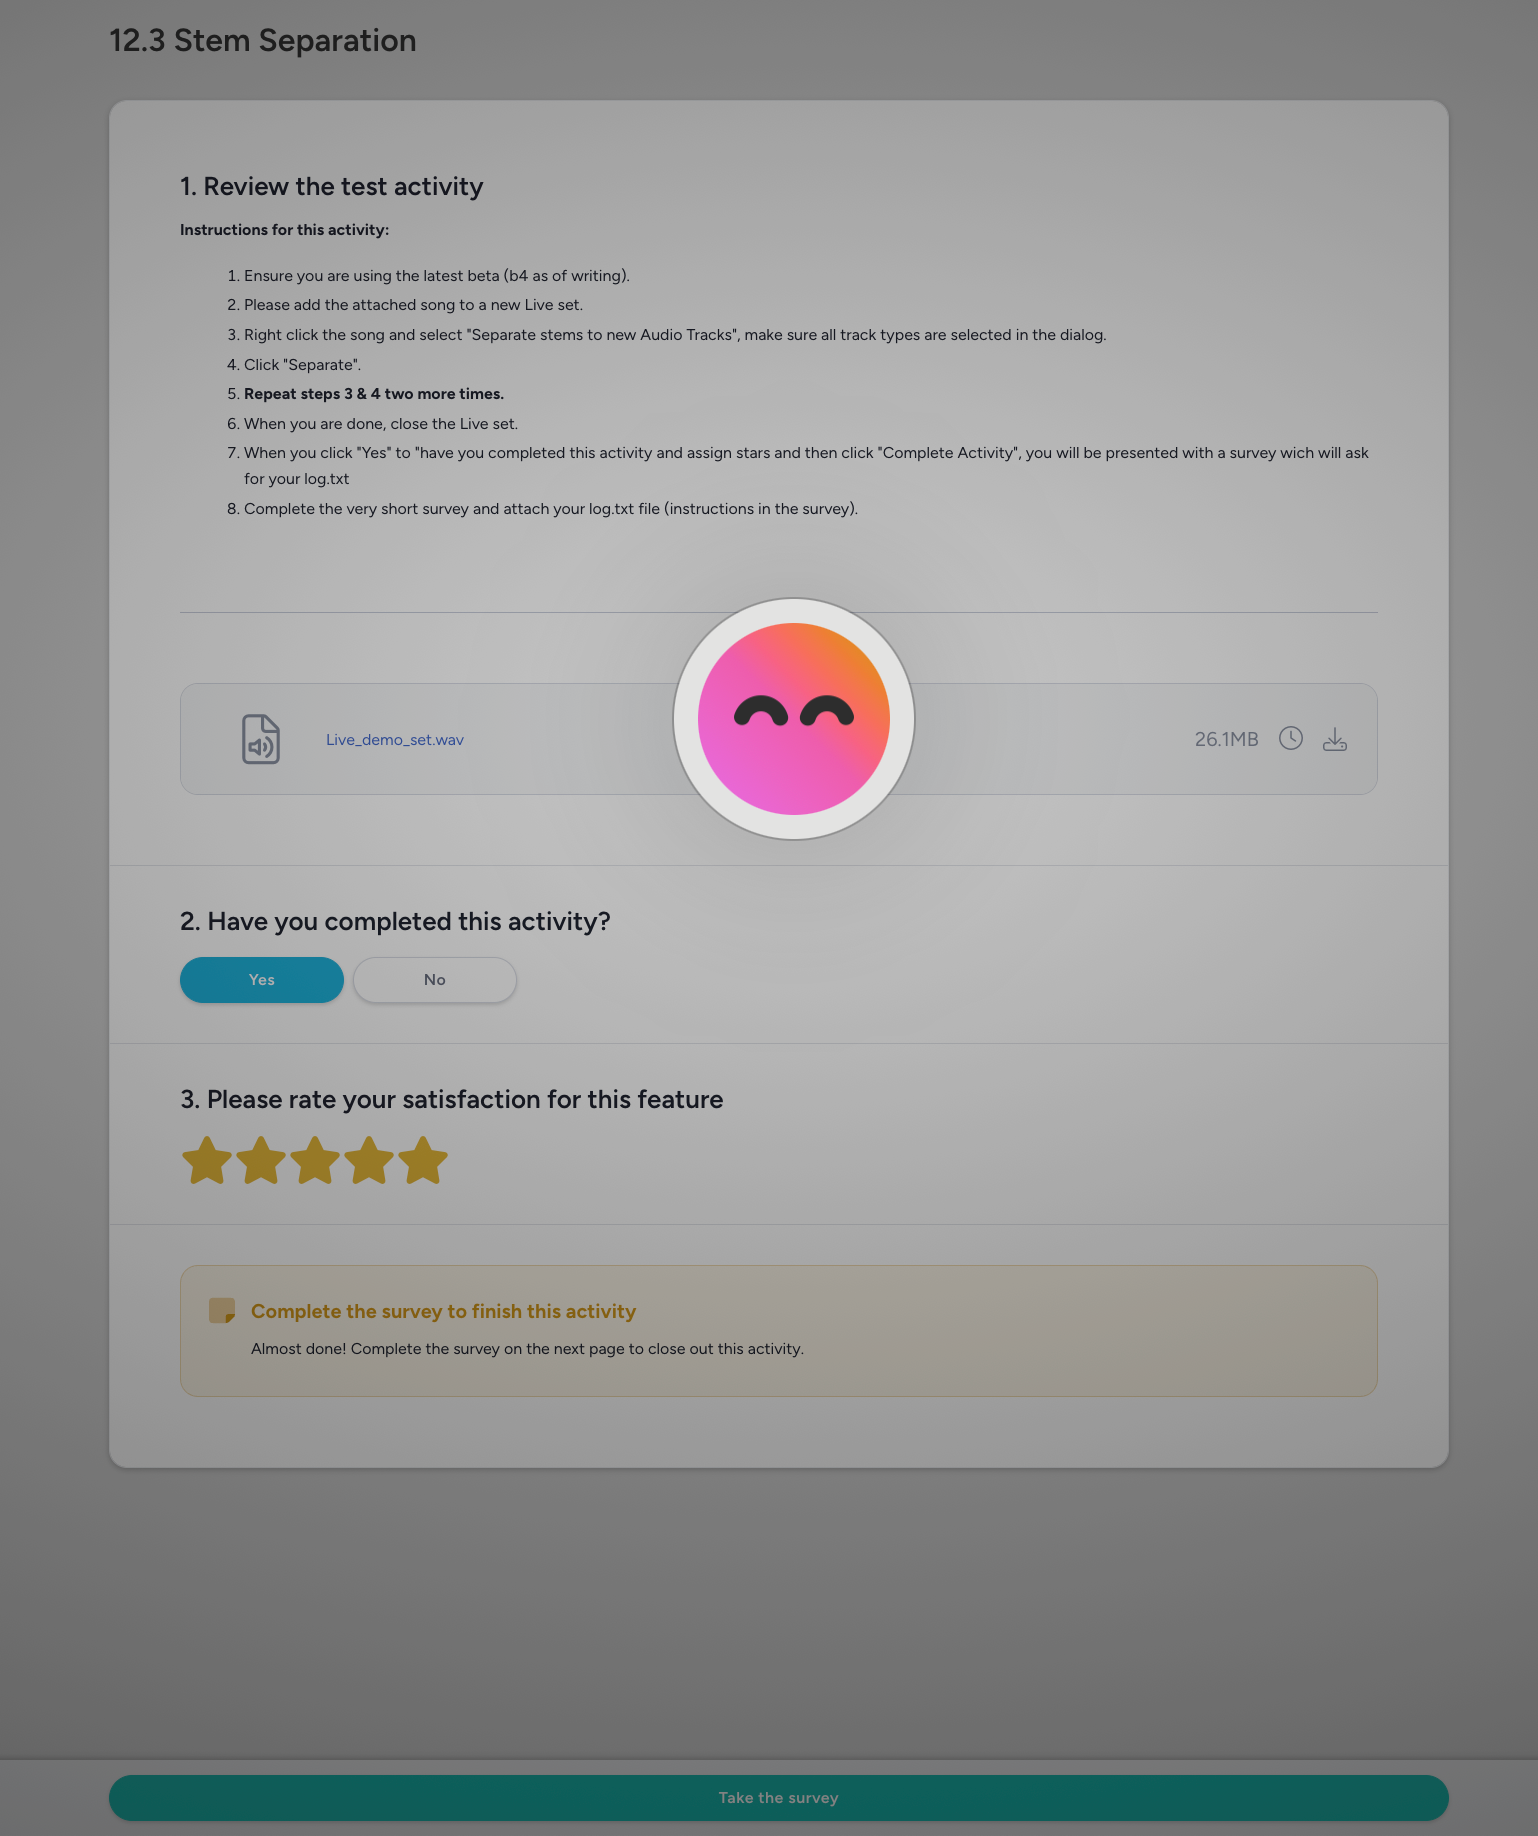Rate satisfaction with the fourth star
1538x1836 pixels.
[369, 1161]
